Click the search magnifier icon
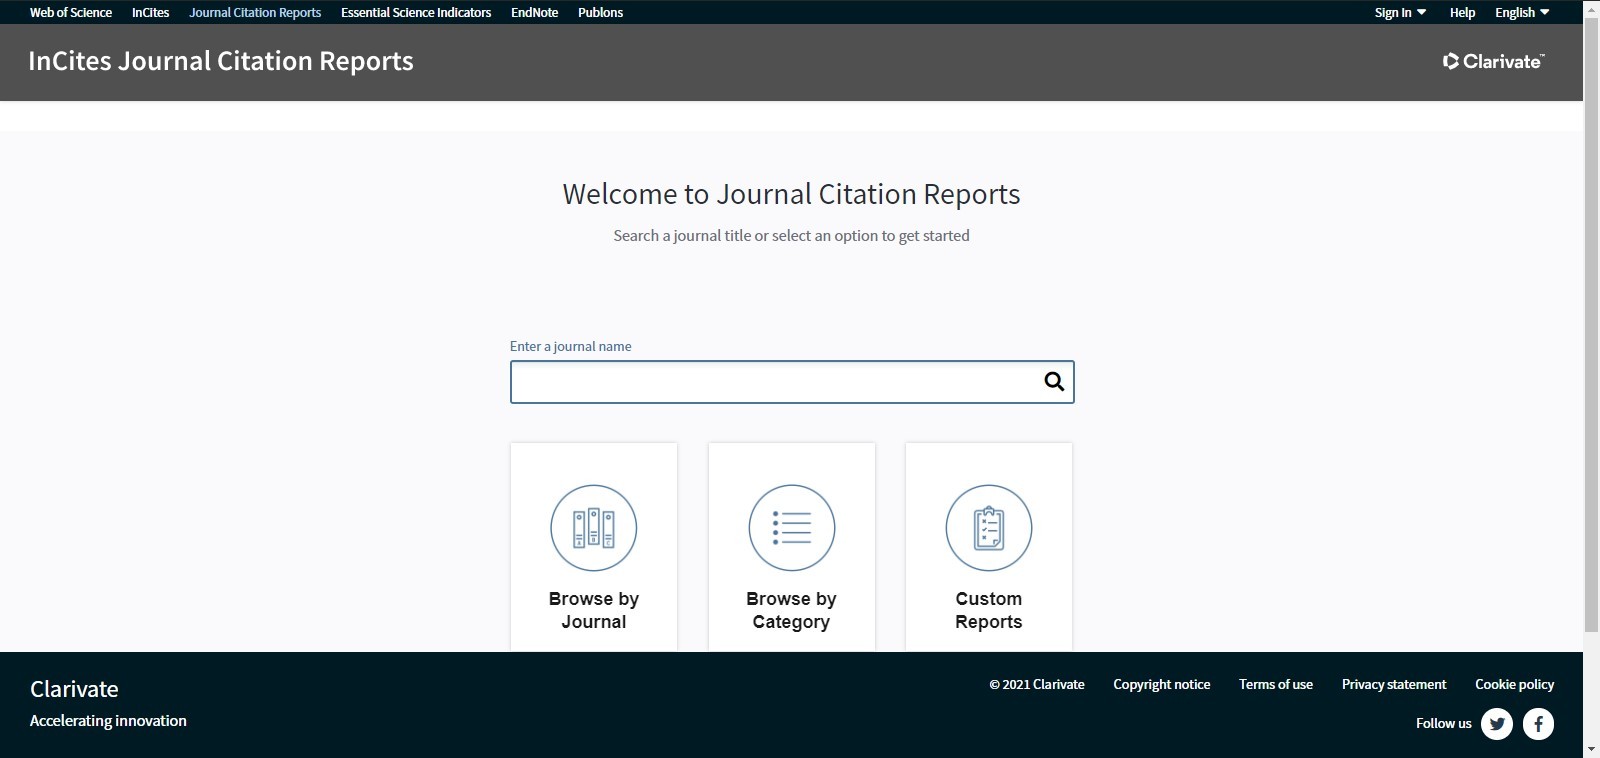1600x758 pixels. pos(1054,381)
